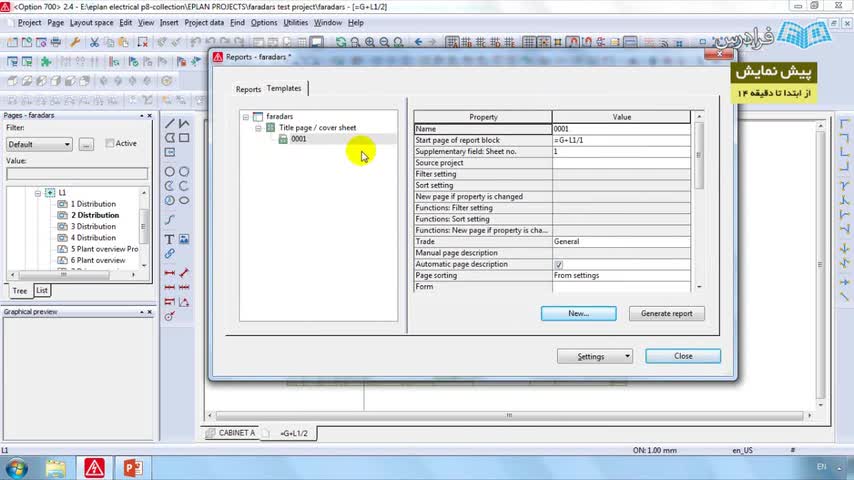This screenshot has width=854, height=480.
Task: Open the Help menu
Action: coord(356,23)
